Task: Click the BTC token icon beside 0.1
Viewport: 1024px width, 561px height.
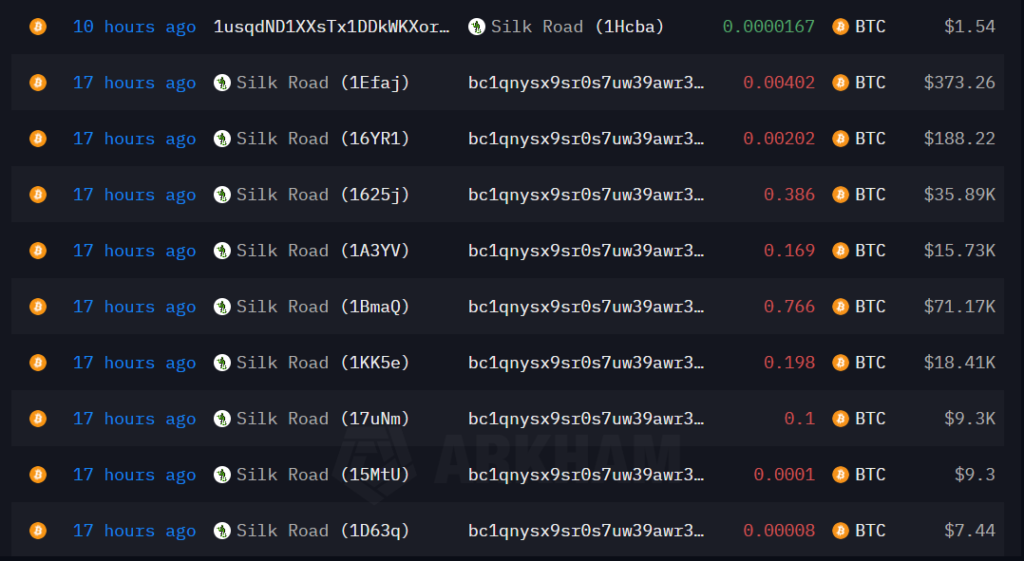Action: click(840, 419)
